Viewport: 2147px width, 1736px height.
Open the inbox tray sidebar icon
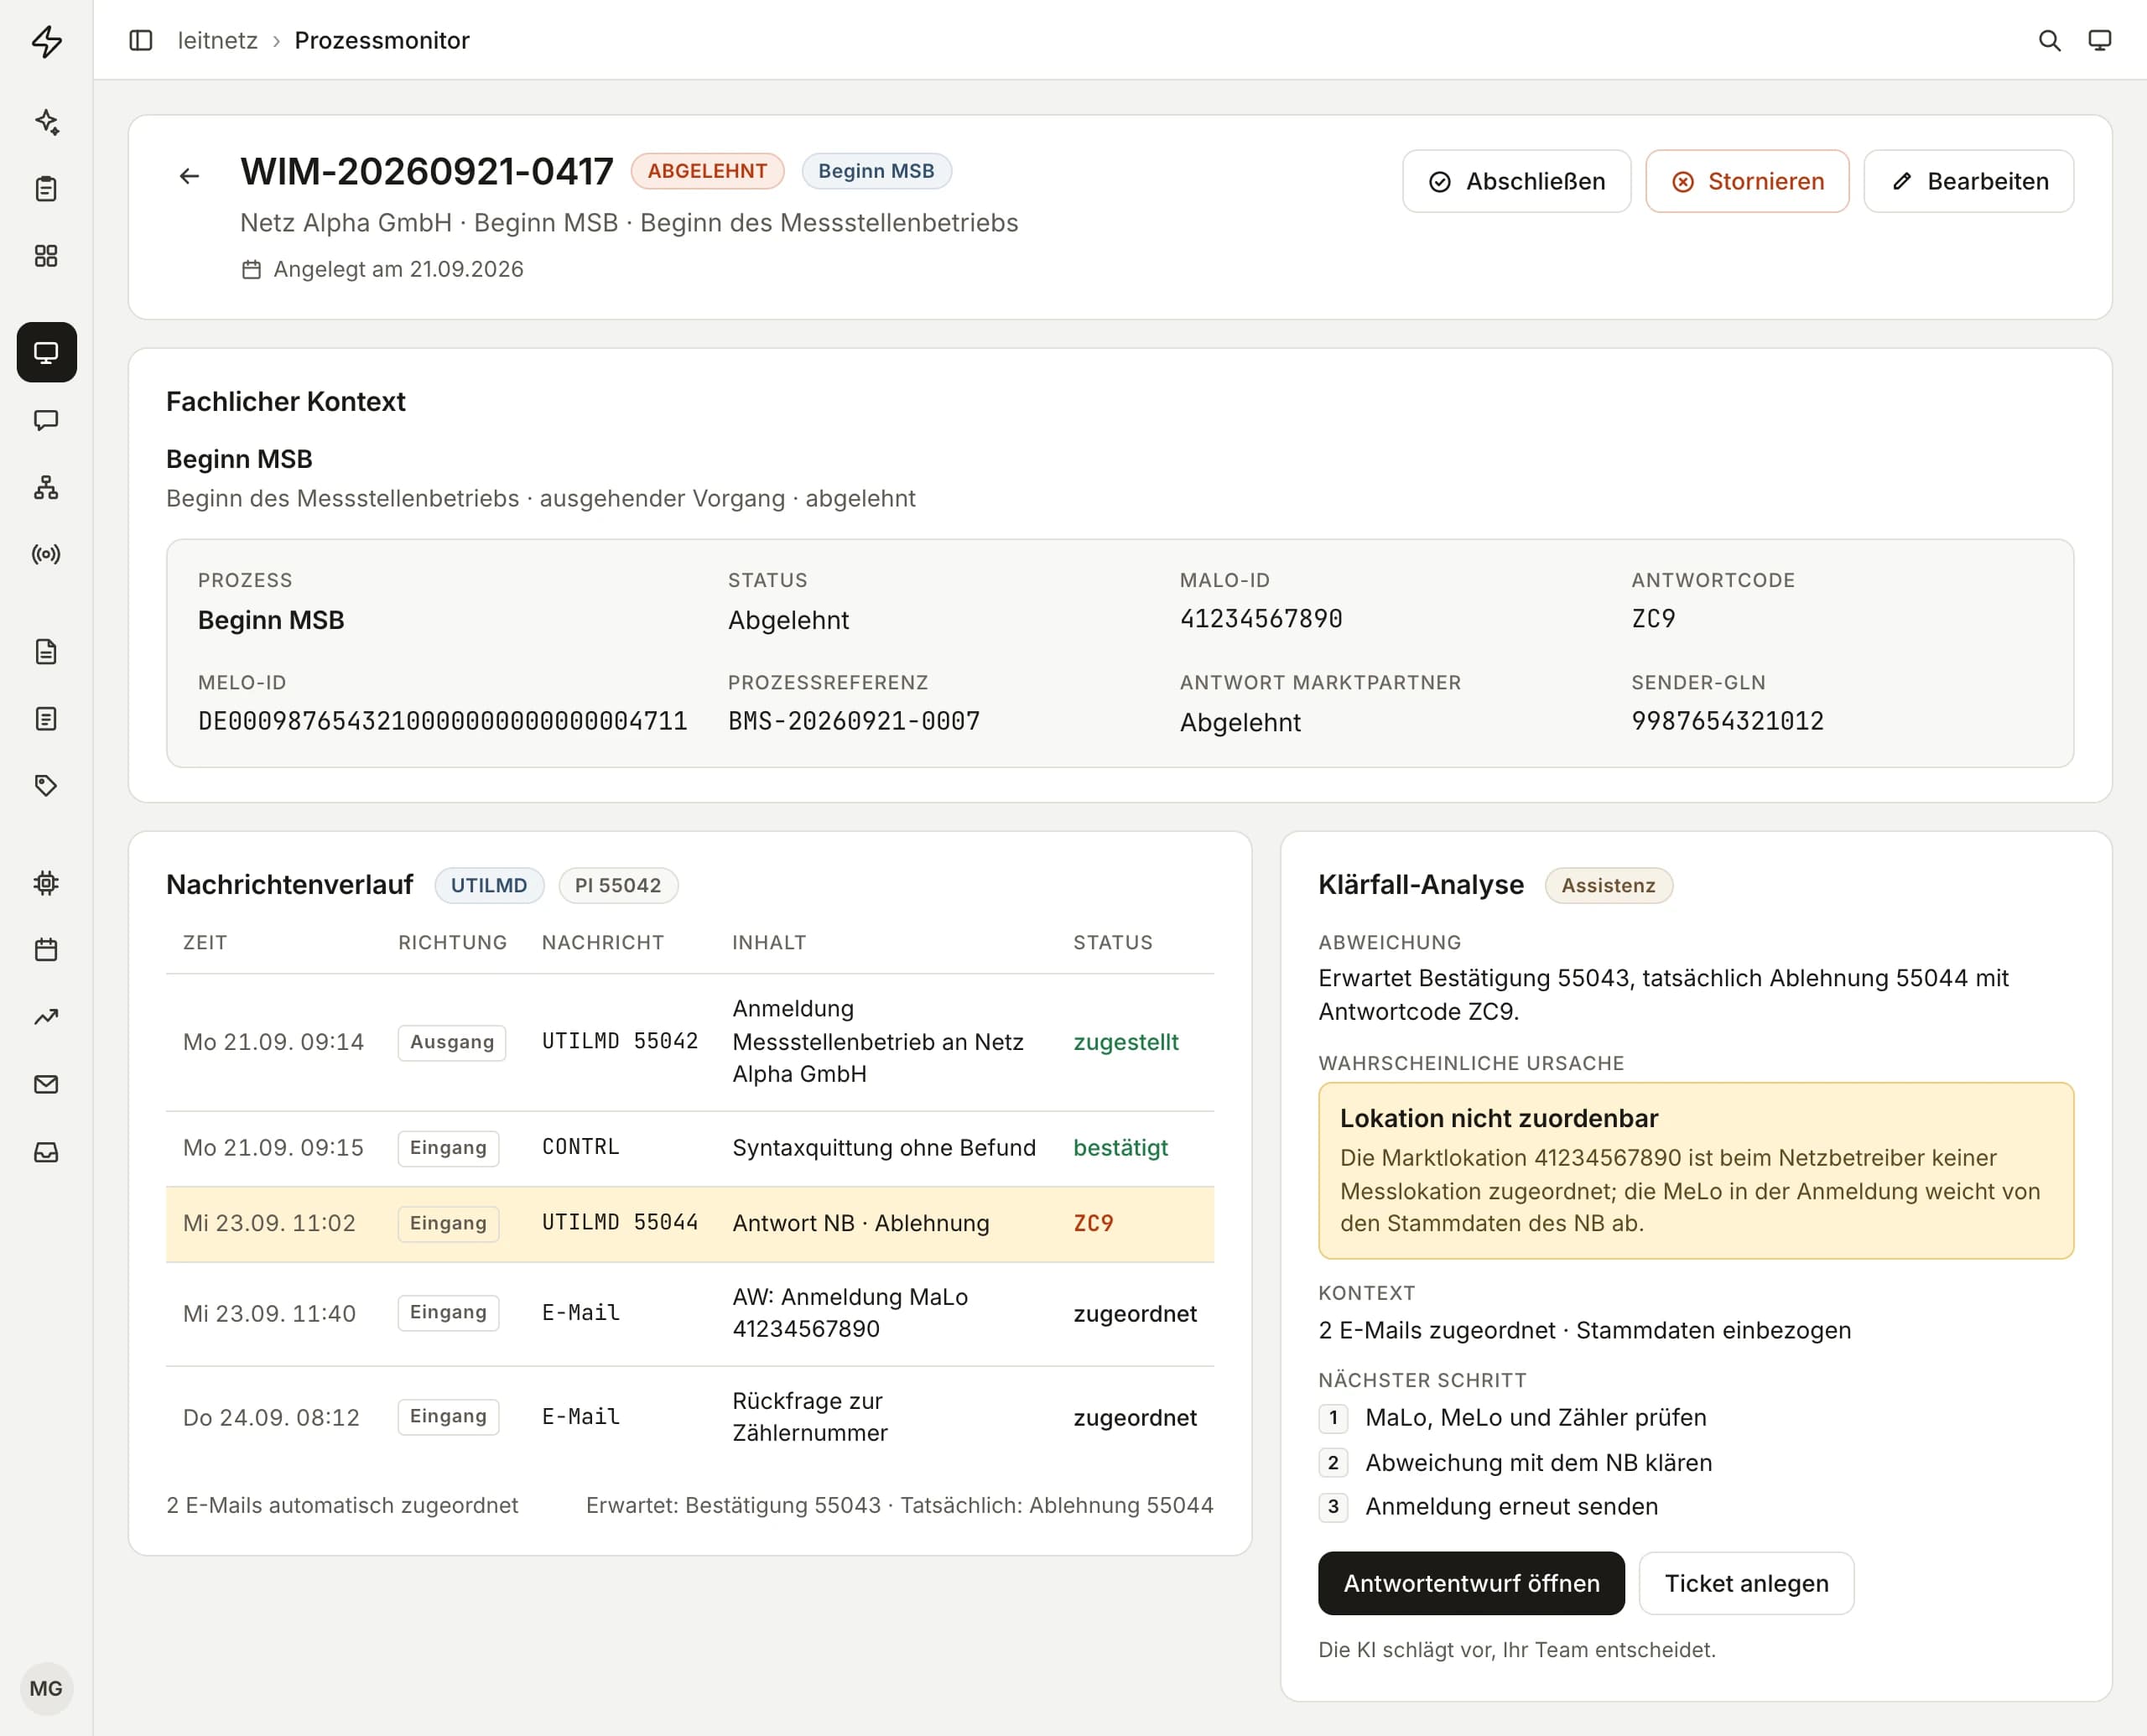[x=46, y=1152]
